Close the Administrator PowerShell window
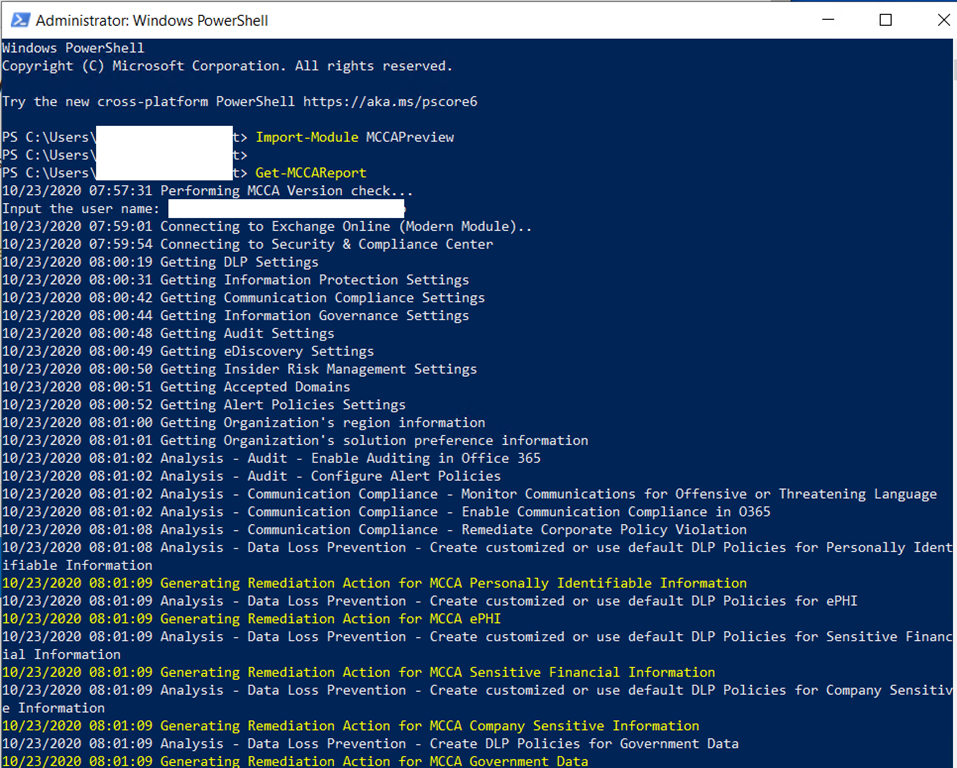 click(938, 20)
